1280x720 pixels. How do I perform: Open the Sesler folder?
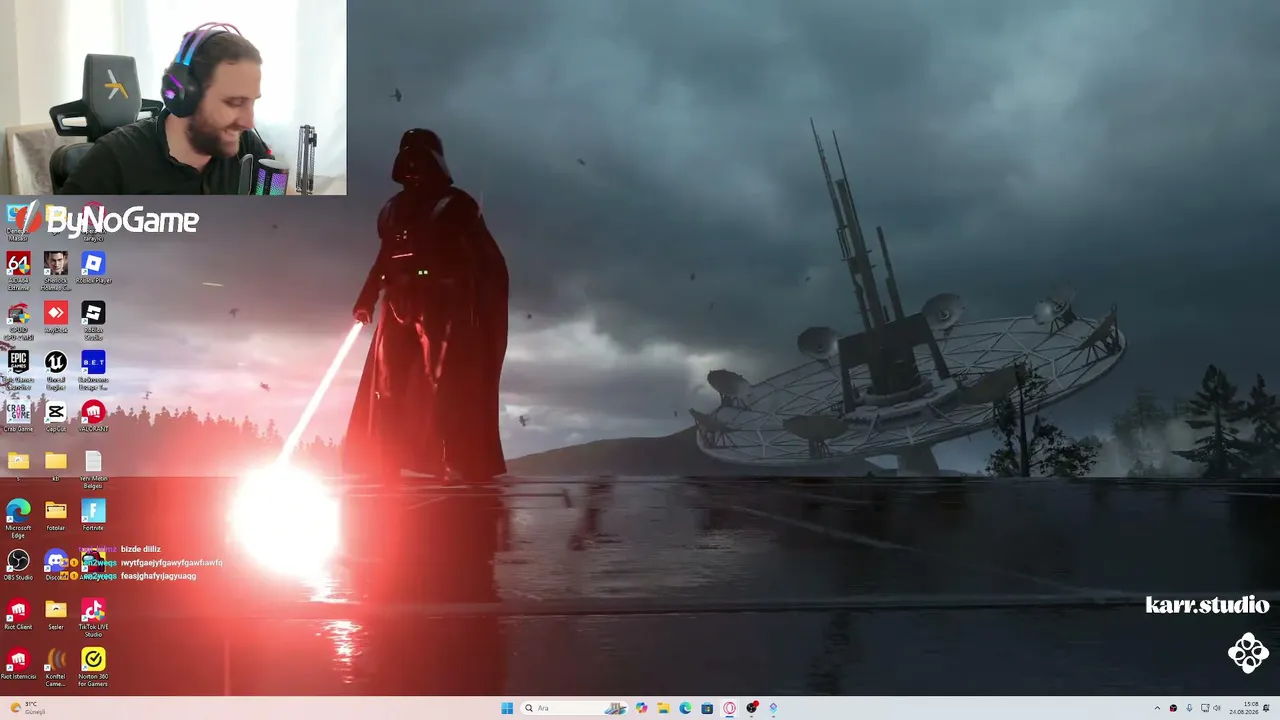pyautogui.click(x=56, y=615)
